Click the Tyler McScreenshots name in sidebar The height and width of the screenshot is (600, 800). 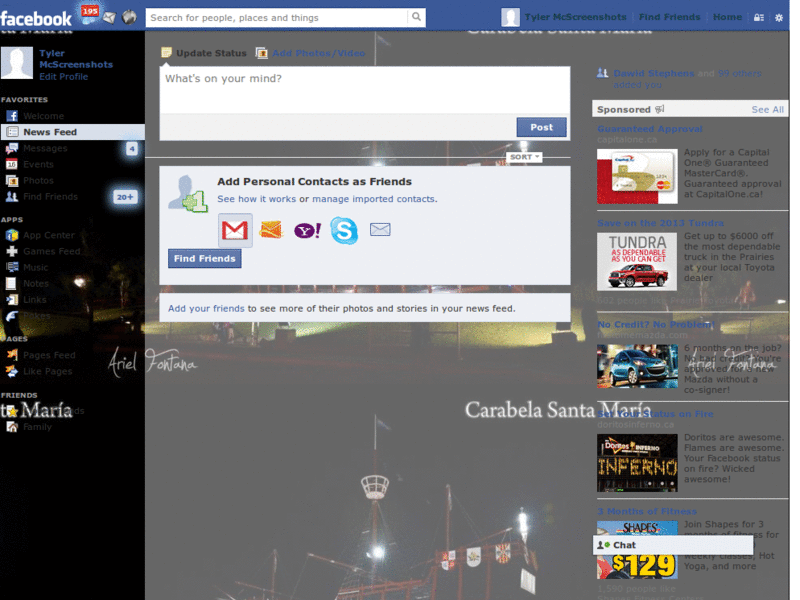pos(76,59)
